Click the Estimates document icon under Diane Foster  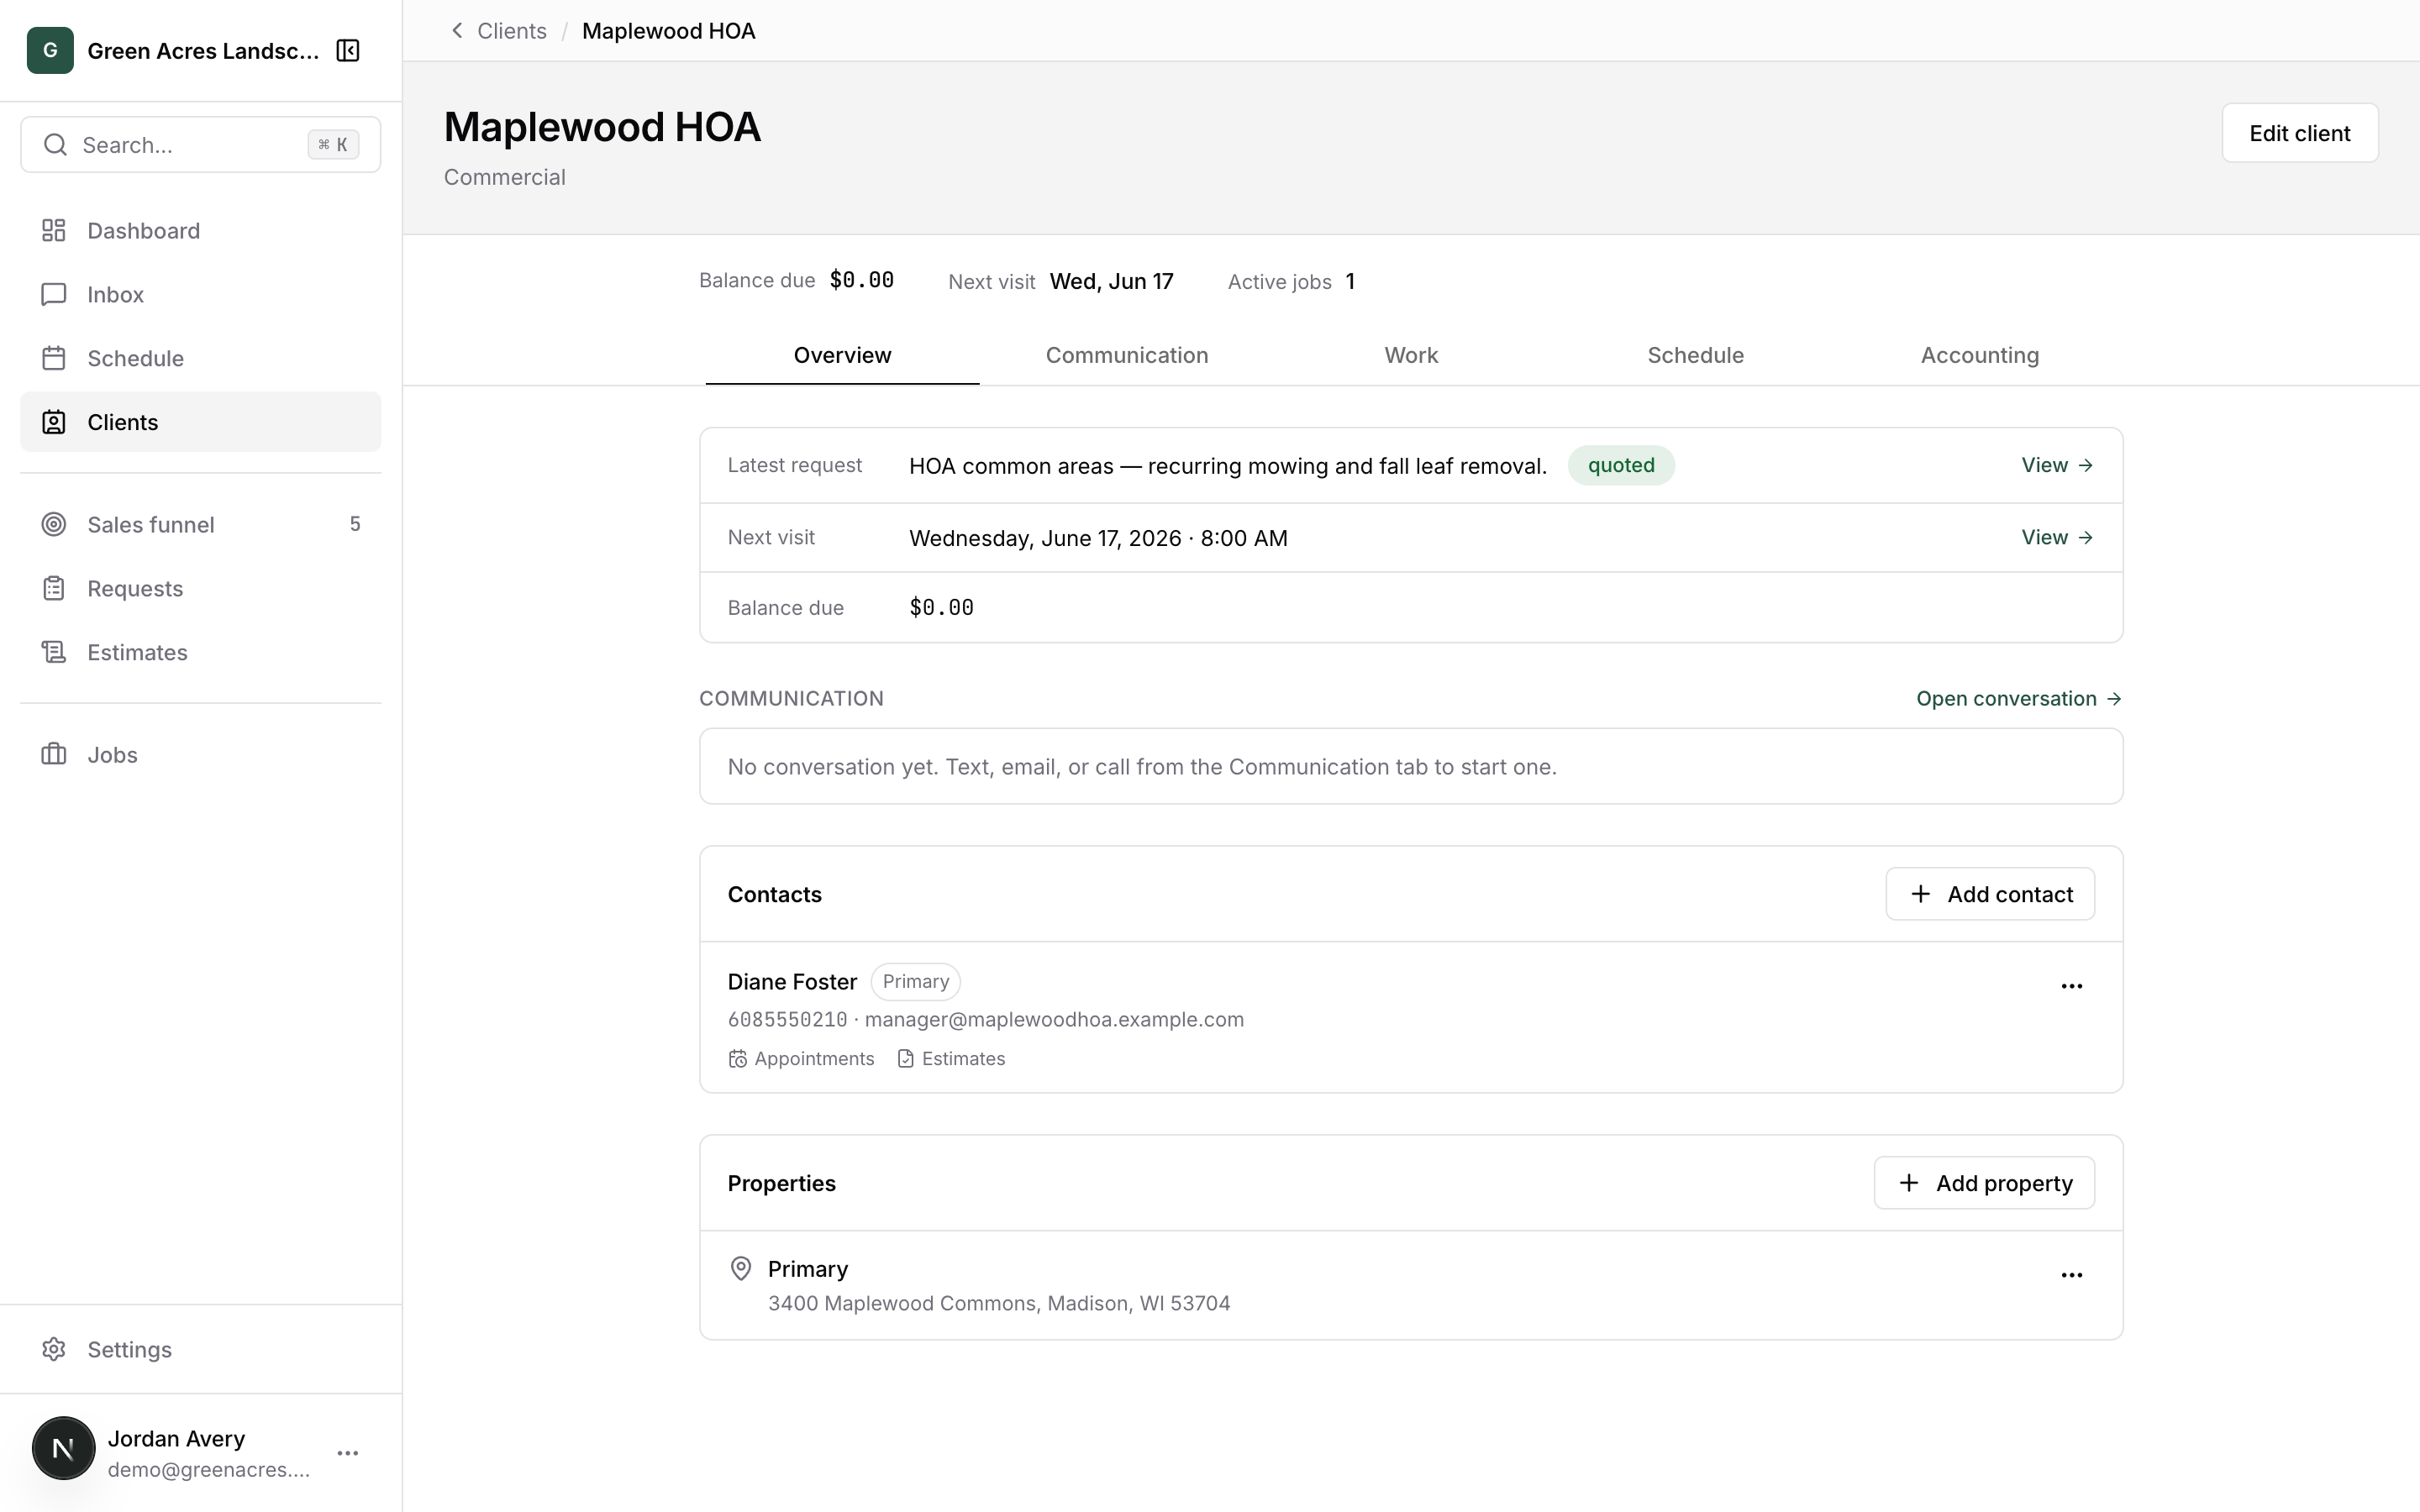pyautogui.click(x=906, y=1059)
